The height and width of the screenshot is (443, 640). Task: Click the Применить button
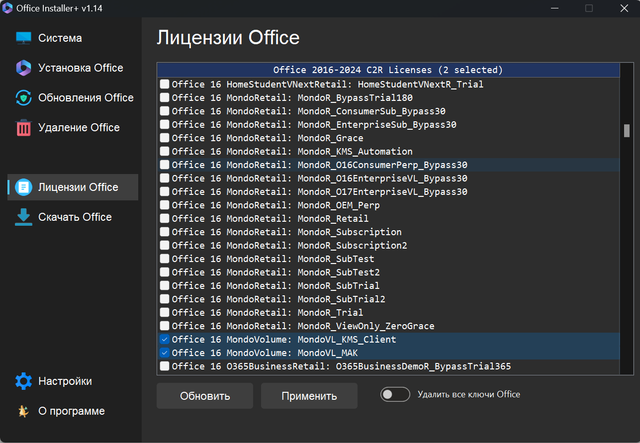(309, 396)
